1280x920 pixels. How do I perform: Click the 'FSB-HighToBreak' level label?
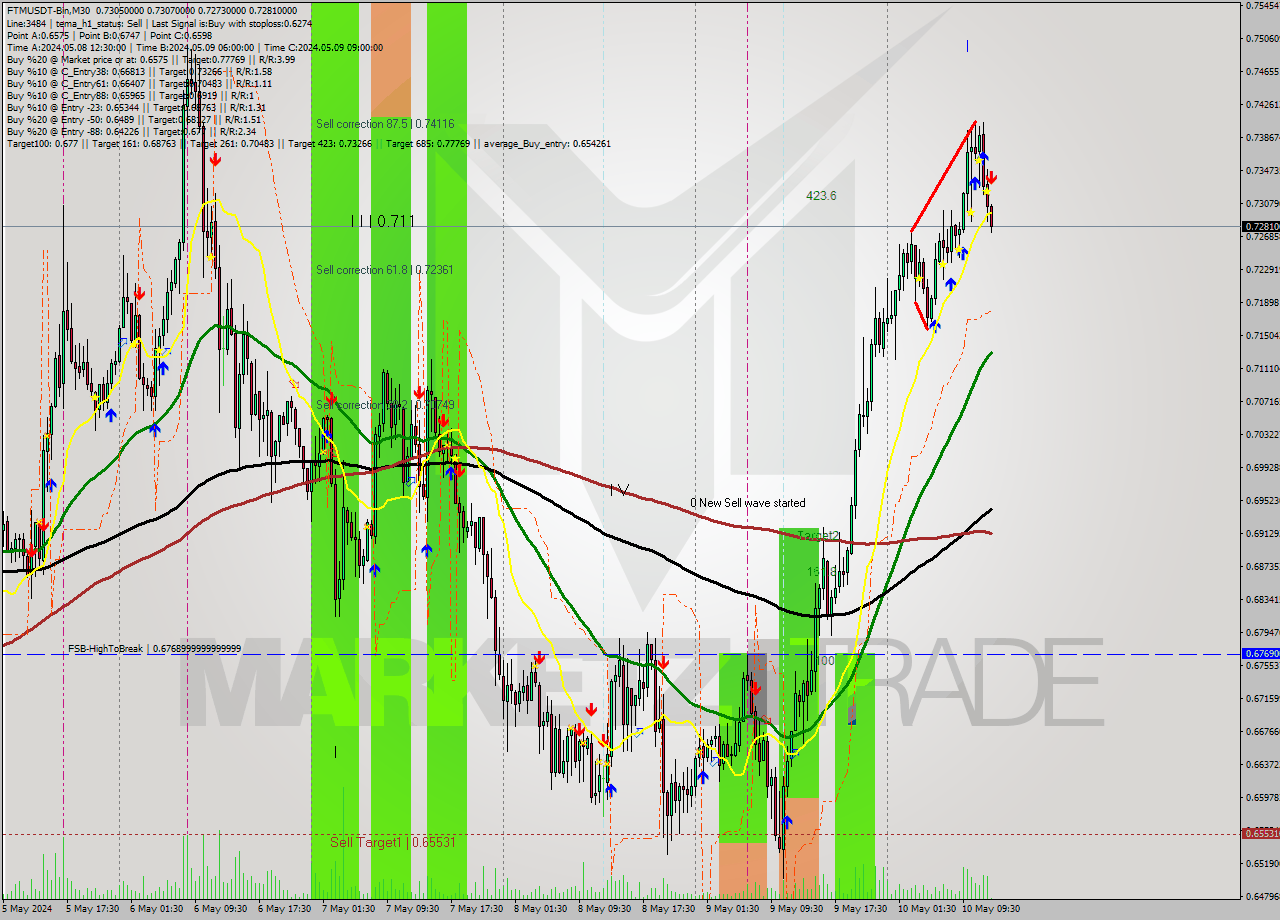coord(154,649)
